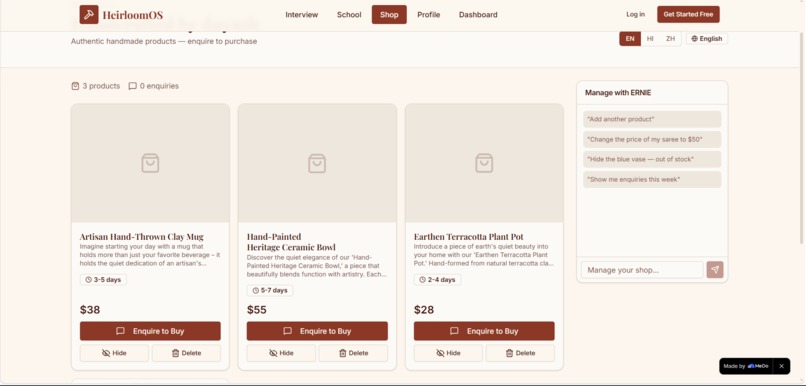Screen dimensions: 806x386
Task: Click the shopping bag icon beside 3 products
Action: [75, 86]
